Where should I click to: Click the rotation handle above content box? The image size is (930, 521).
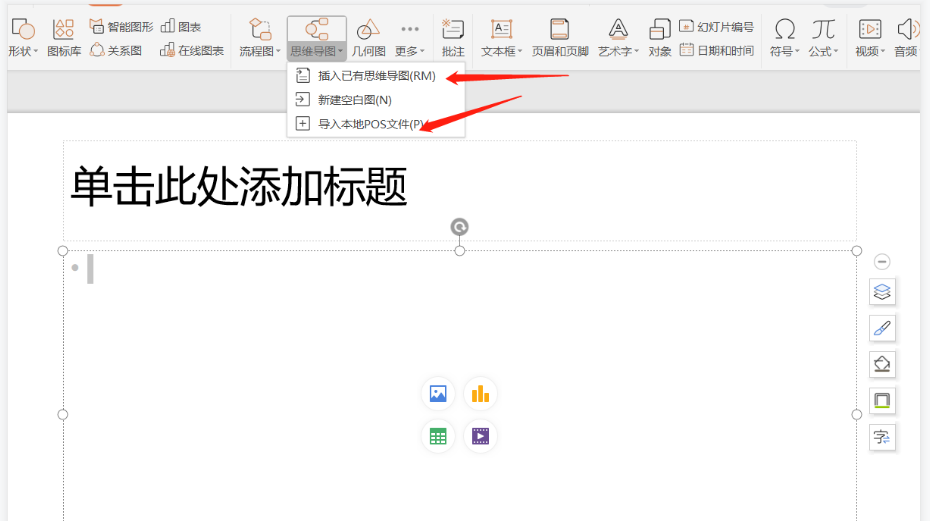tap(460, 227)
